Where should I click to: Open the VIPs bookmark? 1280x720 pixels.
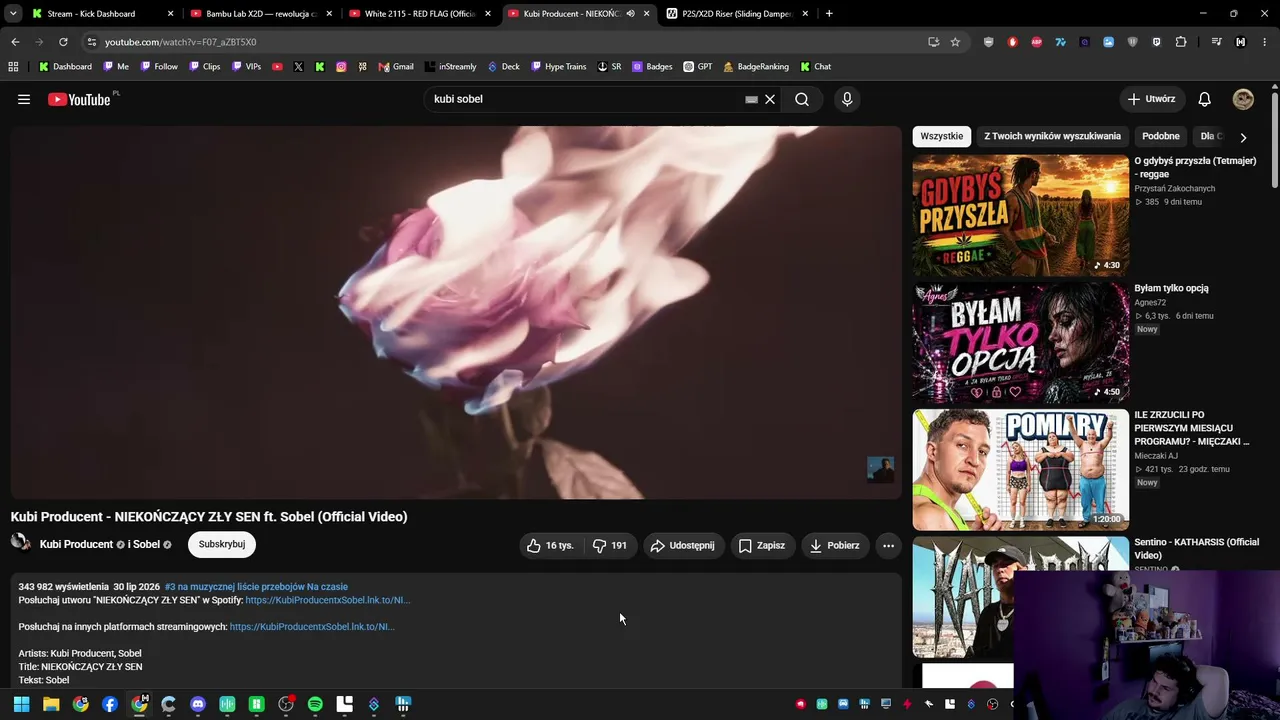coord(246,67)
